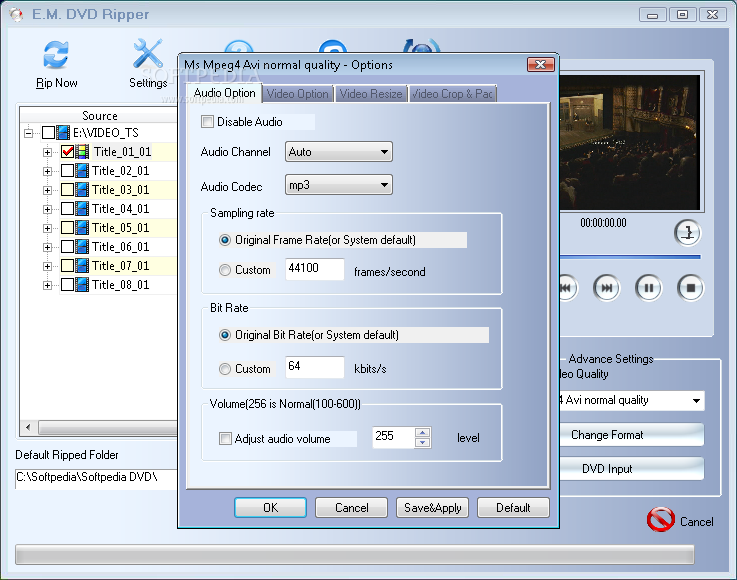737x580 pixels.
Task: Open the video quality format dropdown
Action: [632, 400]
